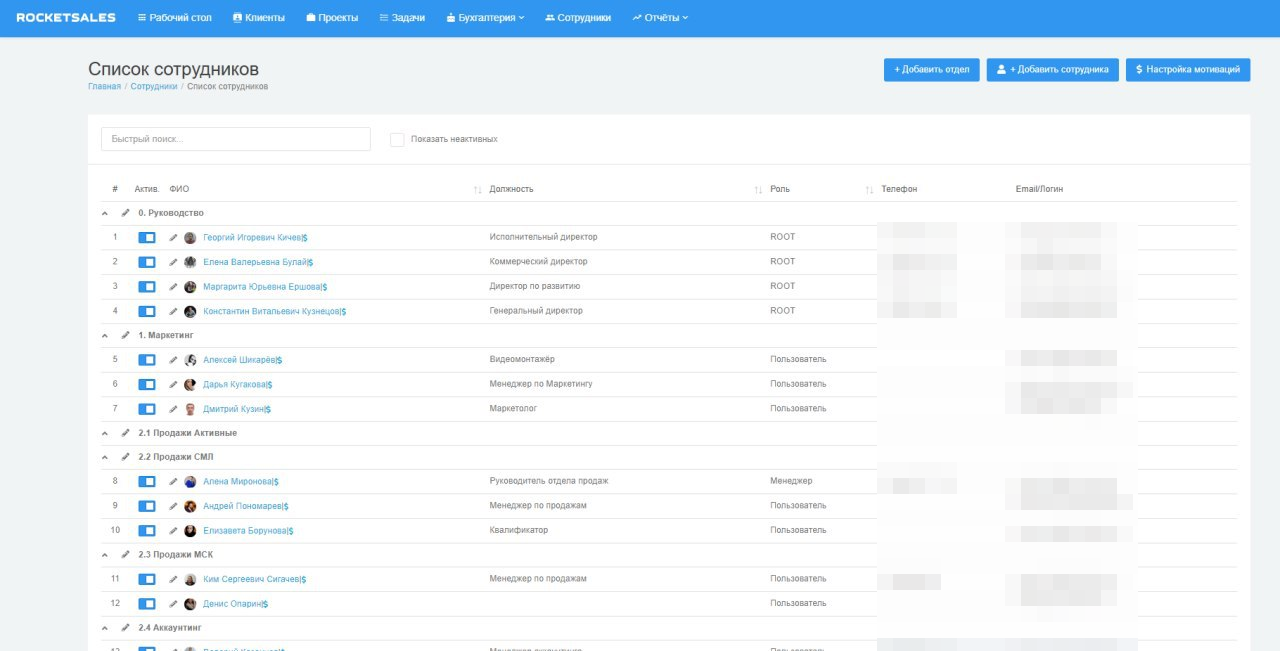Disable the active toggle for Андрей Пономарев

147,505
